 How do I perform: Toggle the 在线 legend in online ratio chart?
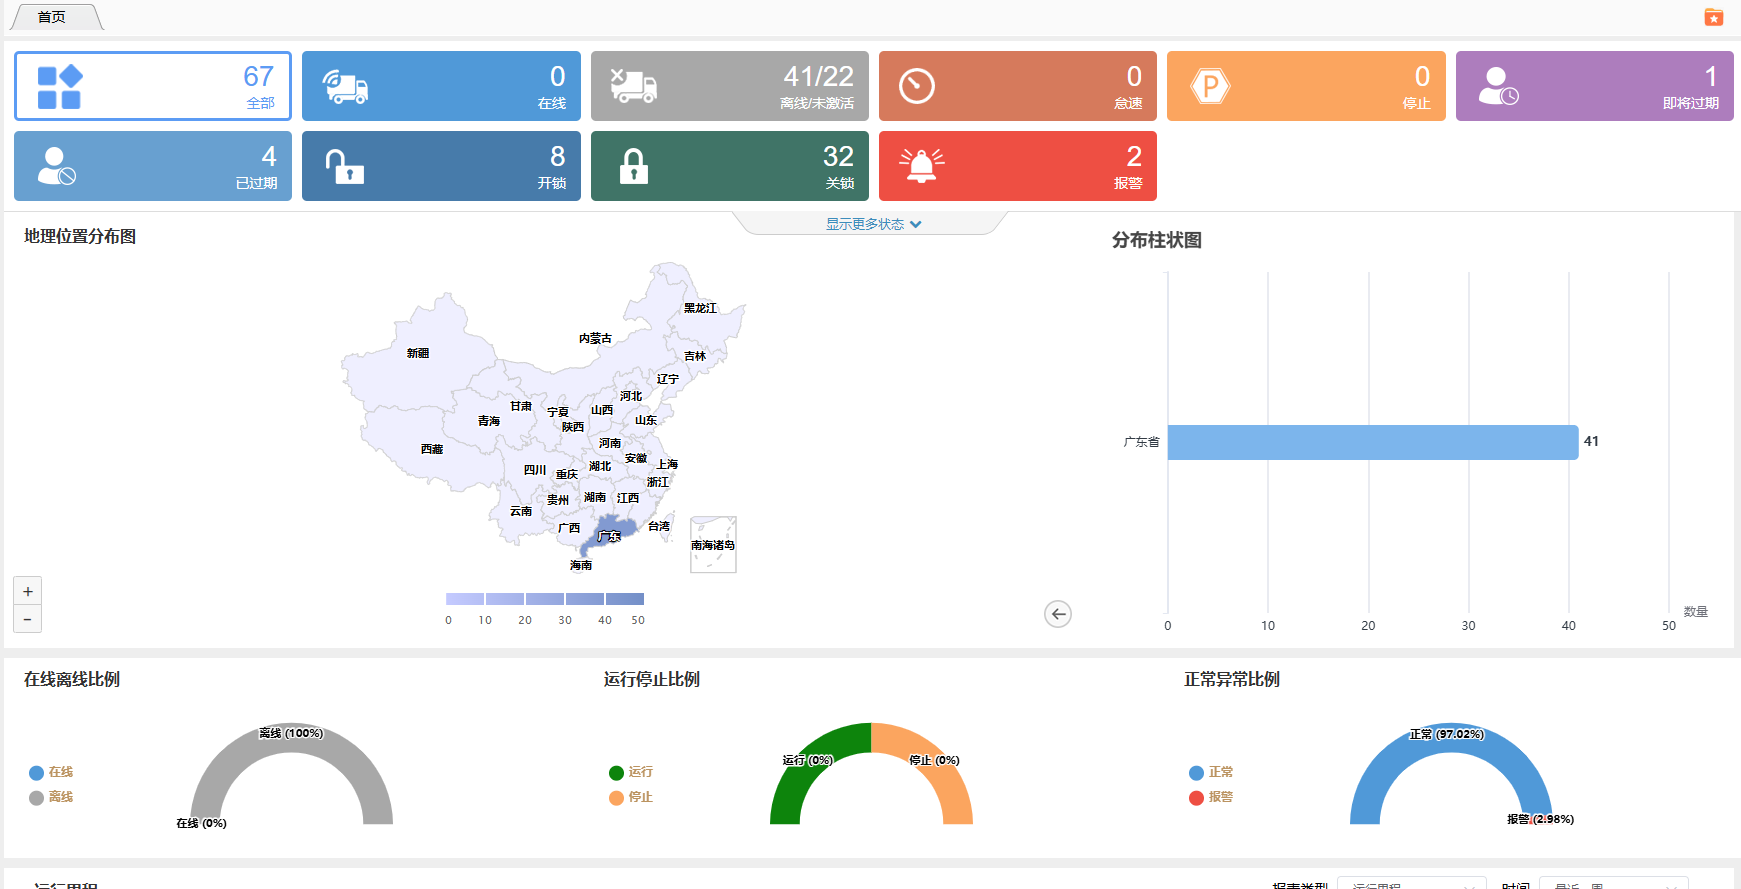(x=51, y=772)
